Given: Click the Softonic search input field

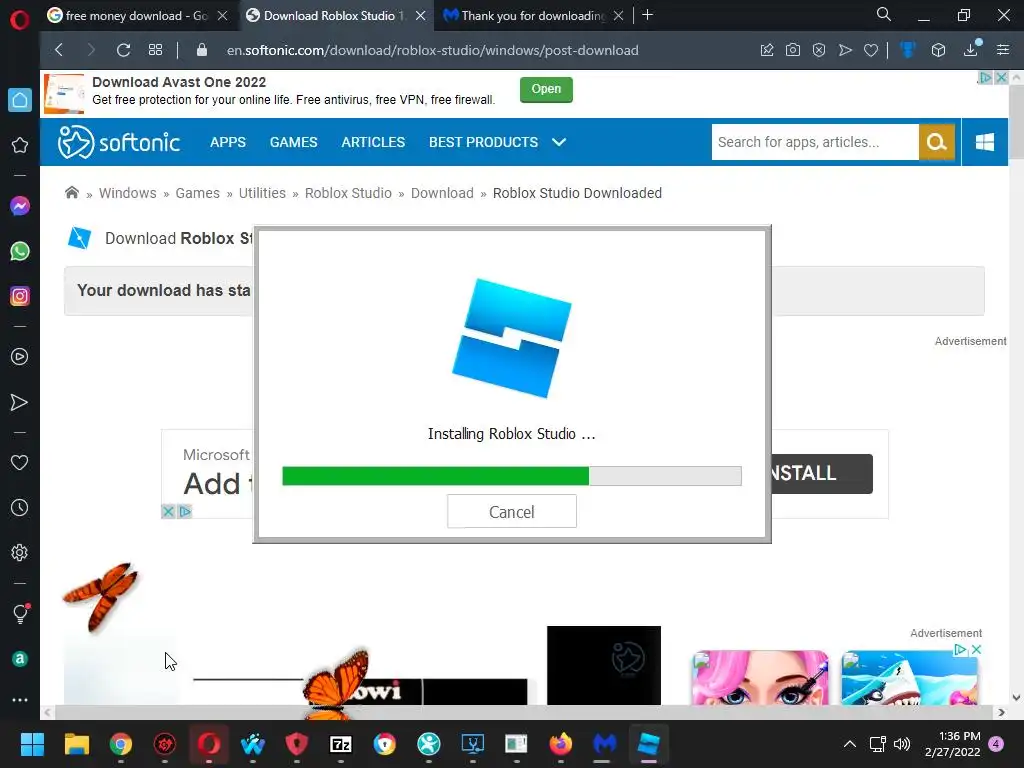Looking at the screenshot, I should pos(815,142).
